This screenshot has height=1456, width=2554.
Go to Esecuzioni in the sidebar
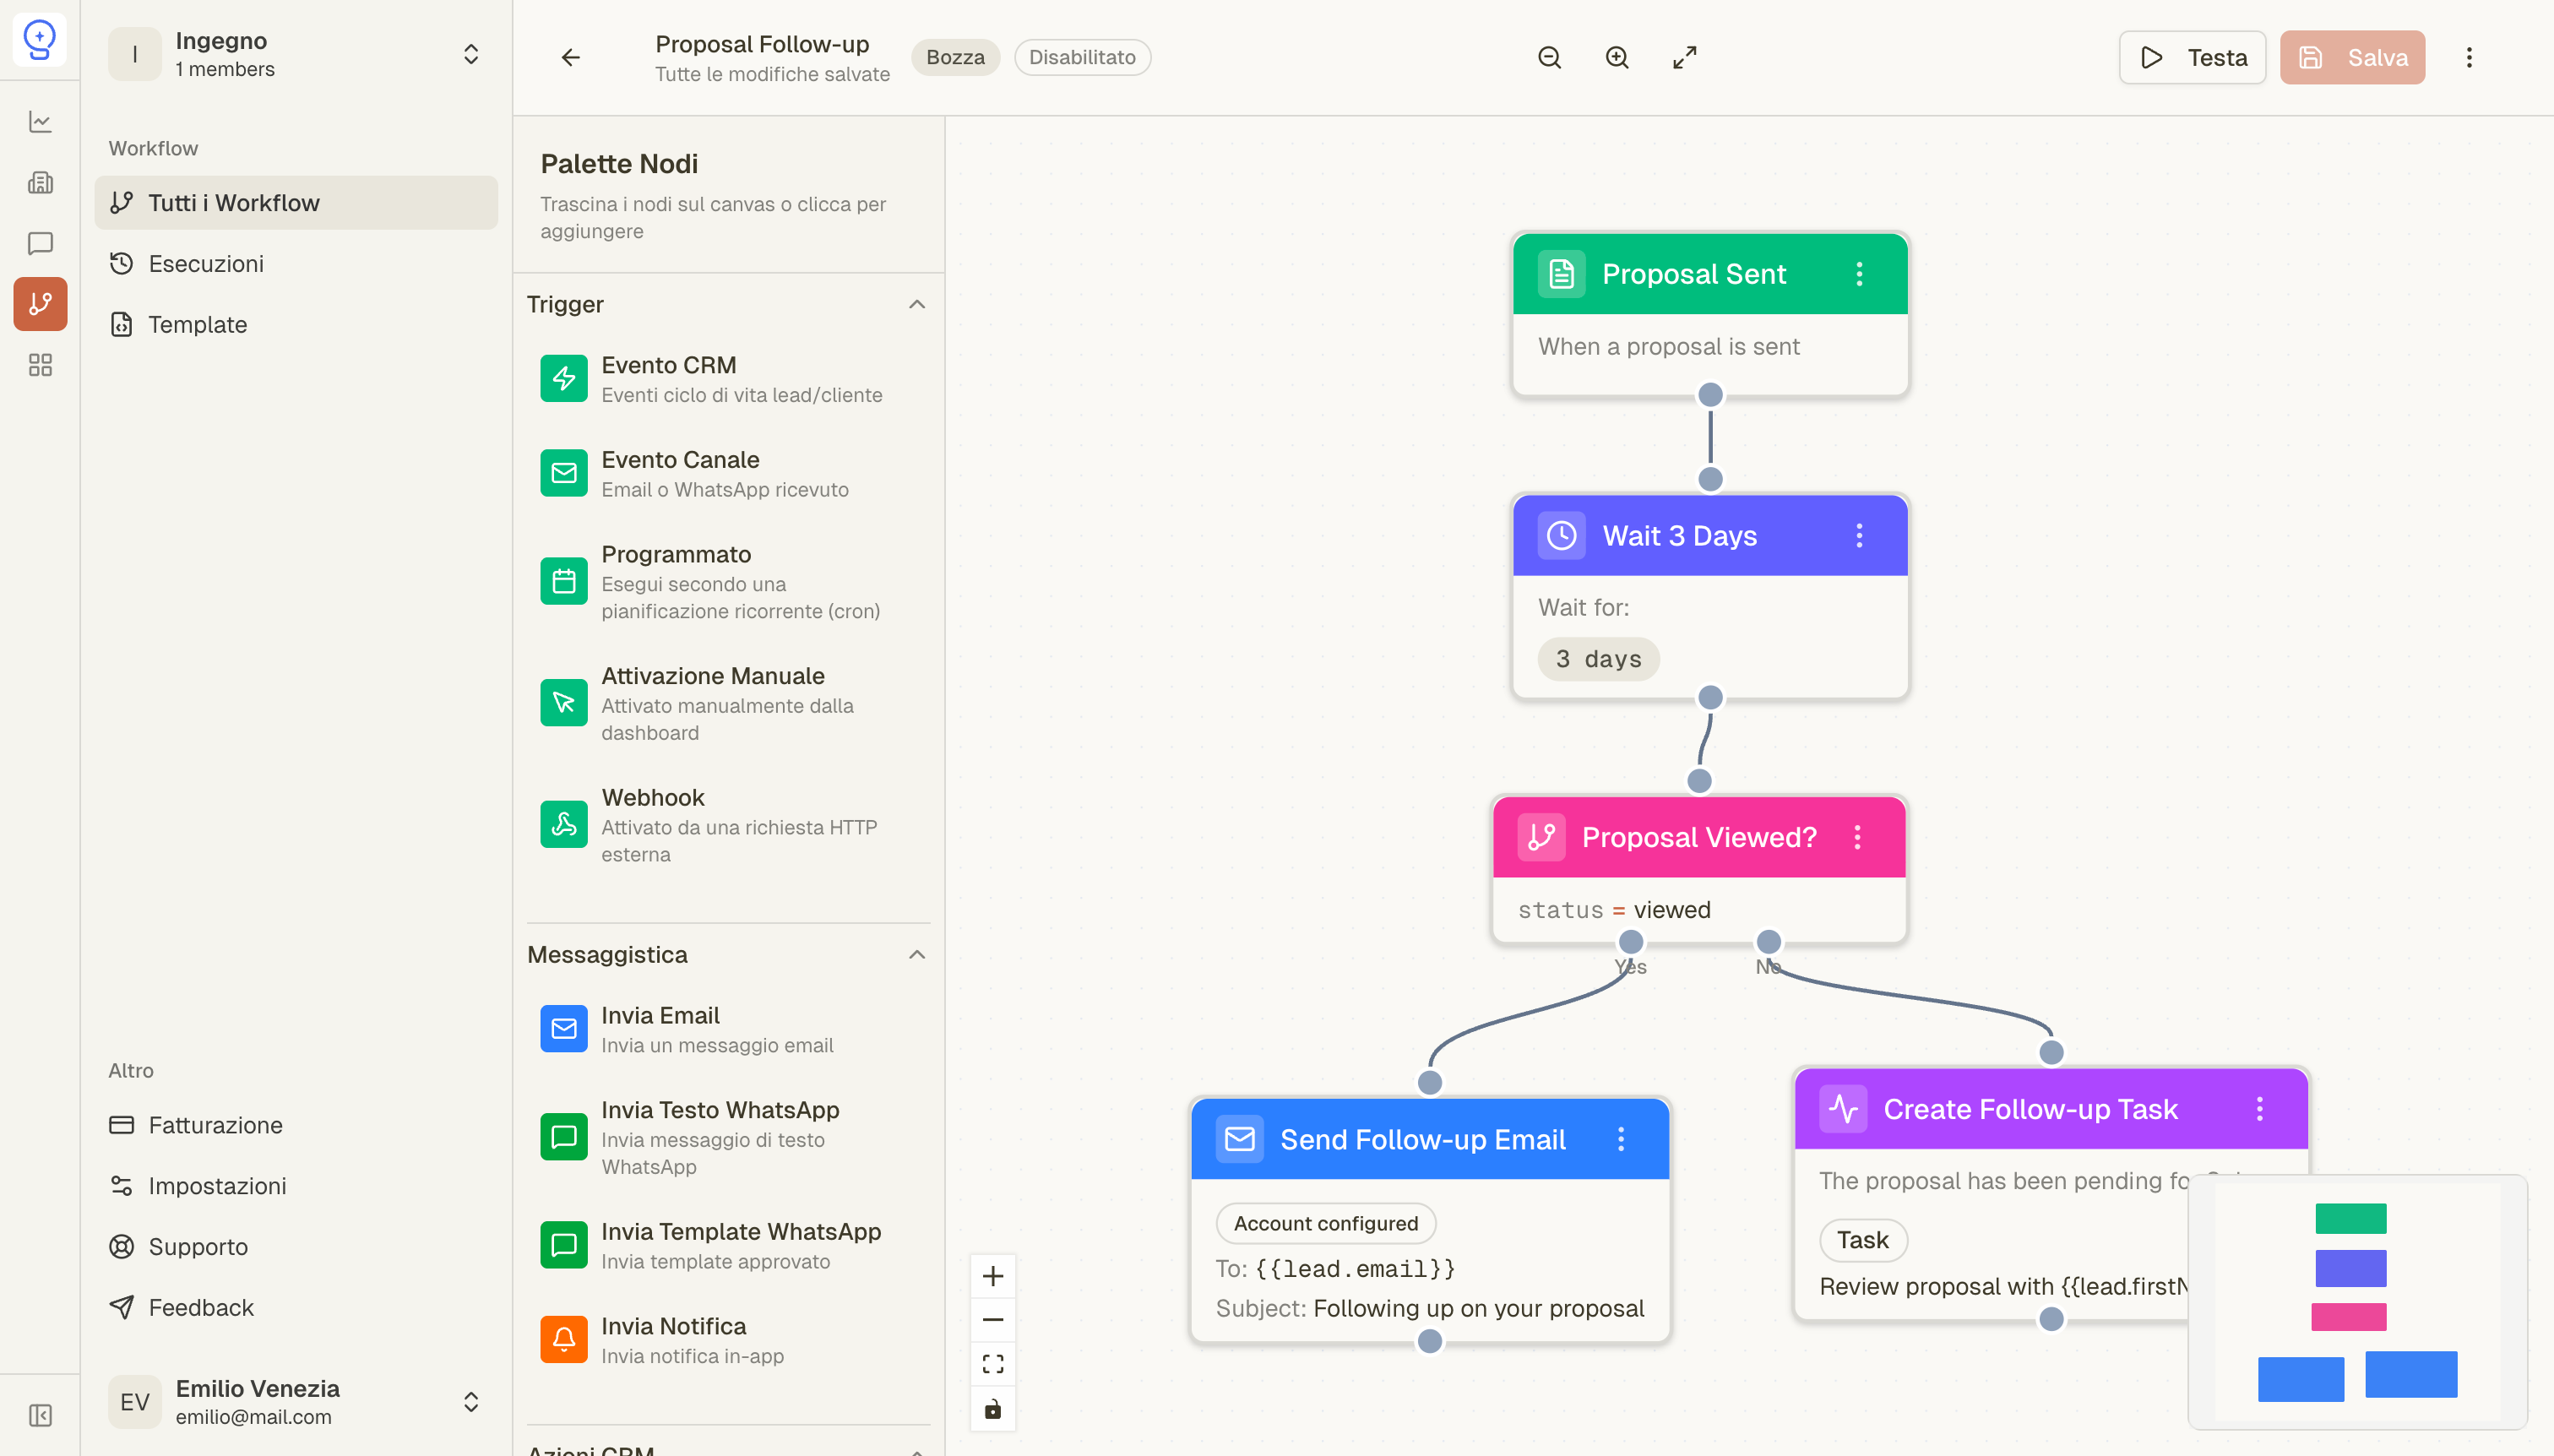pos(206,264)
